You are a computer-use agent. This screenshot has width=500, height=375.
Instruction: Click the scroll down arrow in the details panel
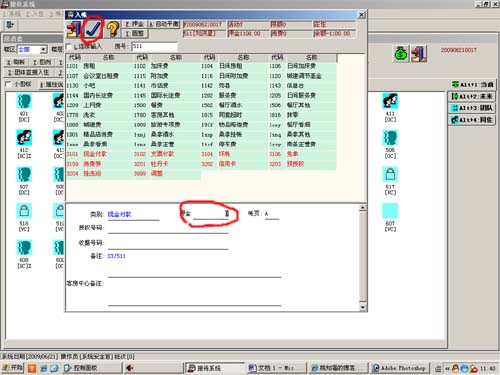(x=363, y=307)
